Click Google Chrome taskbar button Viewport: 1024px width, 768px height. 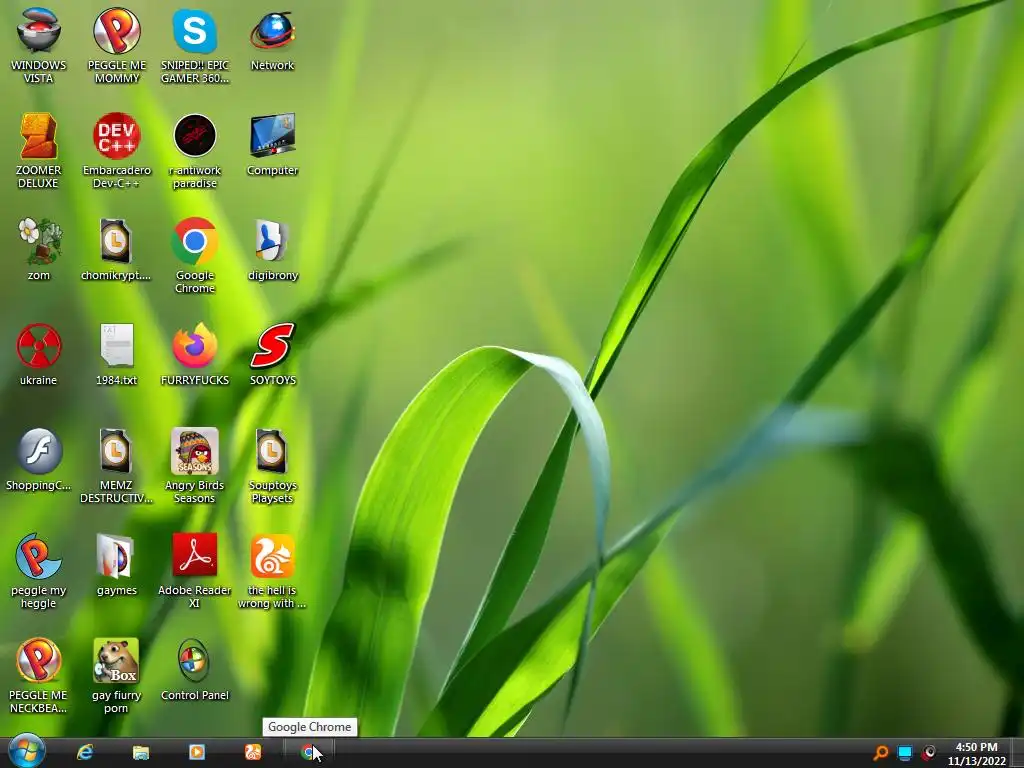coord(309,752)
